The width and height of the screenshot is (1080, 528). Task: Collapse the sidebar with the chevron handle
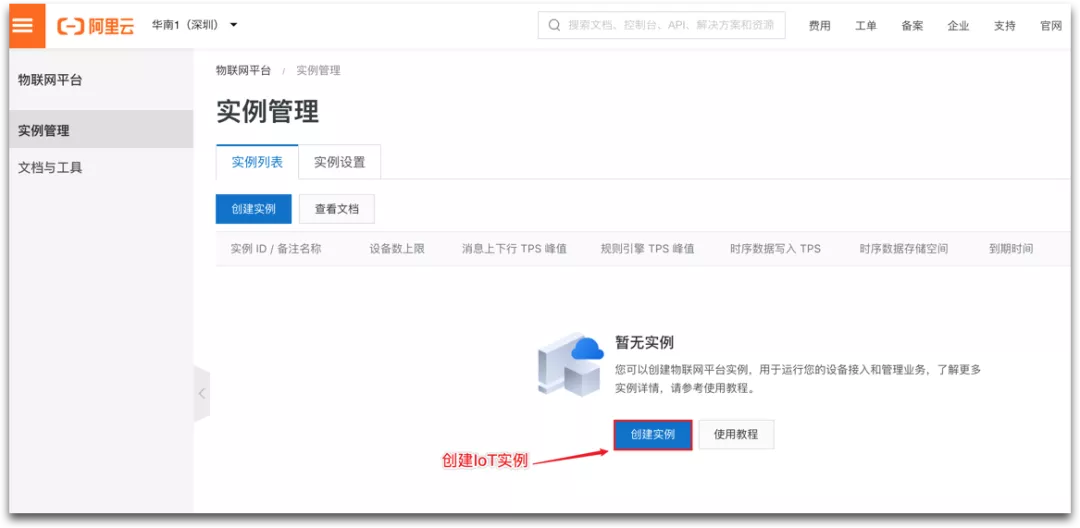(x=202, y=394)
